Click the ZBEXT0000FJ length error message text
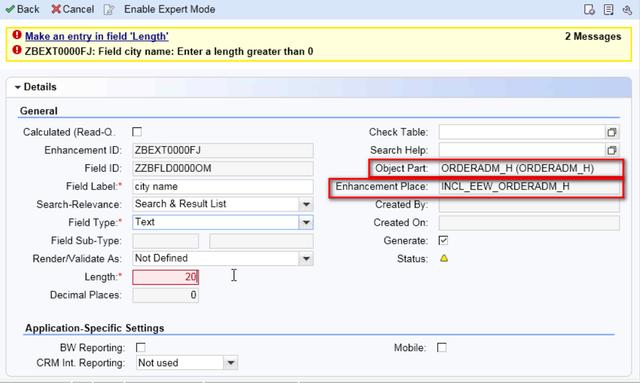Viewport: 640px width, 383px height. [x=169, y=51]
